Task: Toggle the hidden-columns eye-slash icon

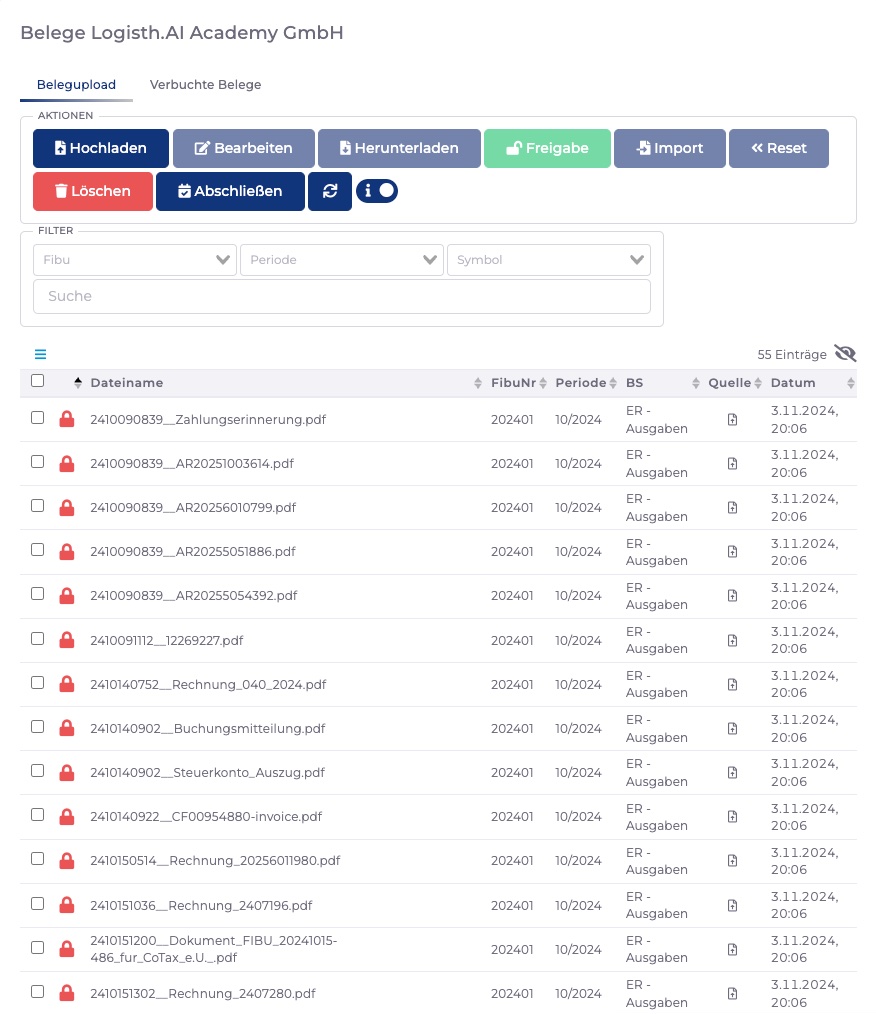Action: (845, 353)
